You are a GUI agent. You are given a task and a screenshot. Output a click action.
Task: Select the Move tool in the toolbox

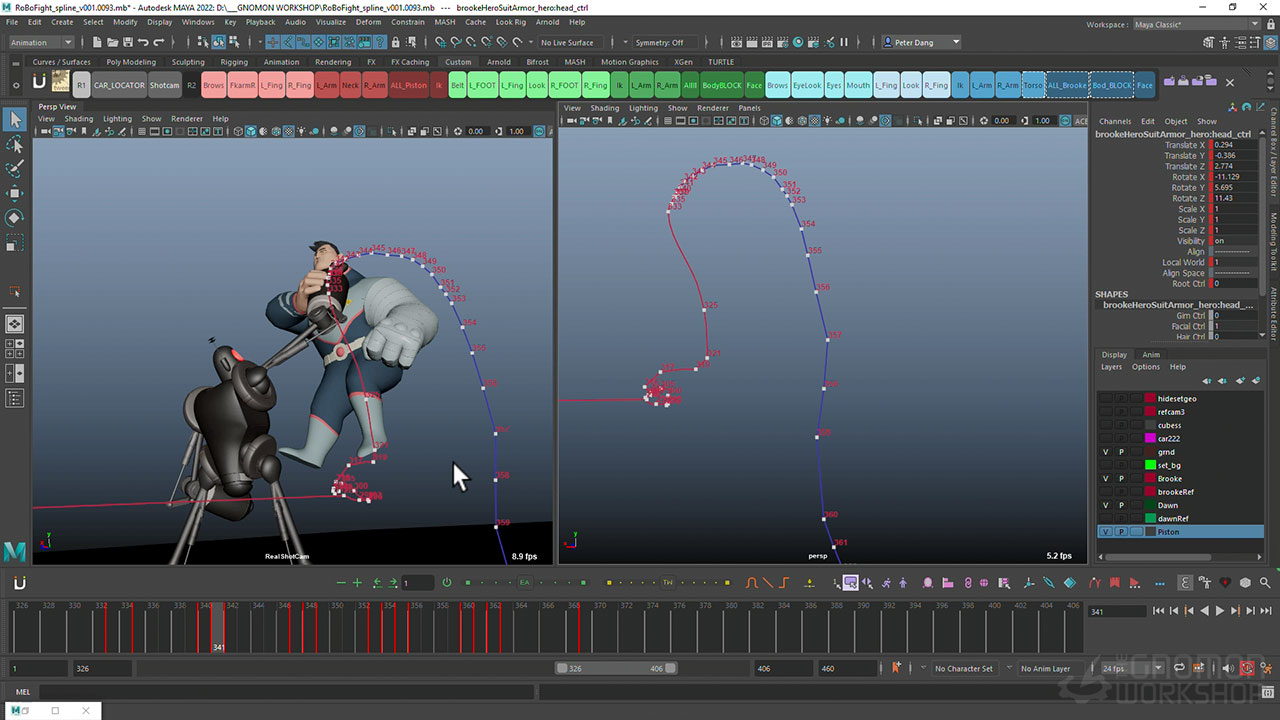(x=15, y=193)
